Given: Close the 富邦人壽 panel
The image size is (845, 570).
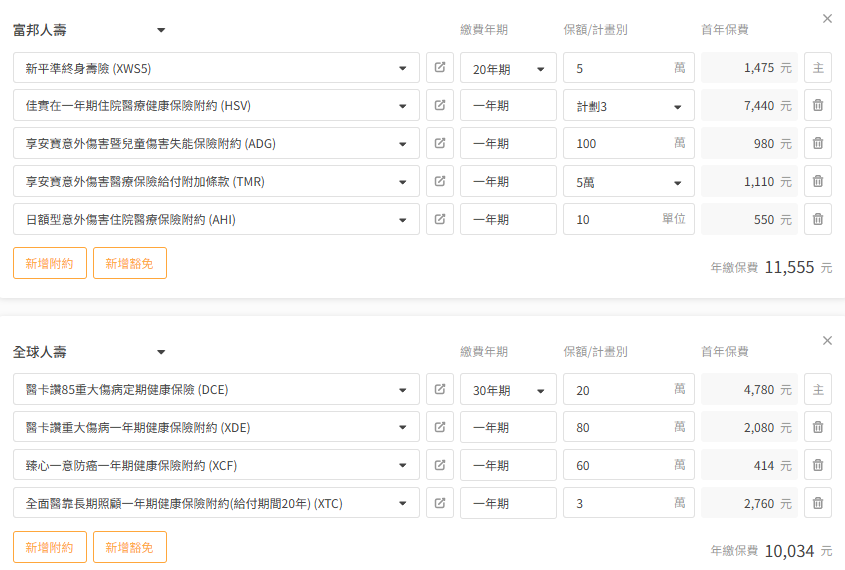Looking at the screenshot, I should click(x=827, y=19).
